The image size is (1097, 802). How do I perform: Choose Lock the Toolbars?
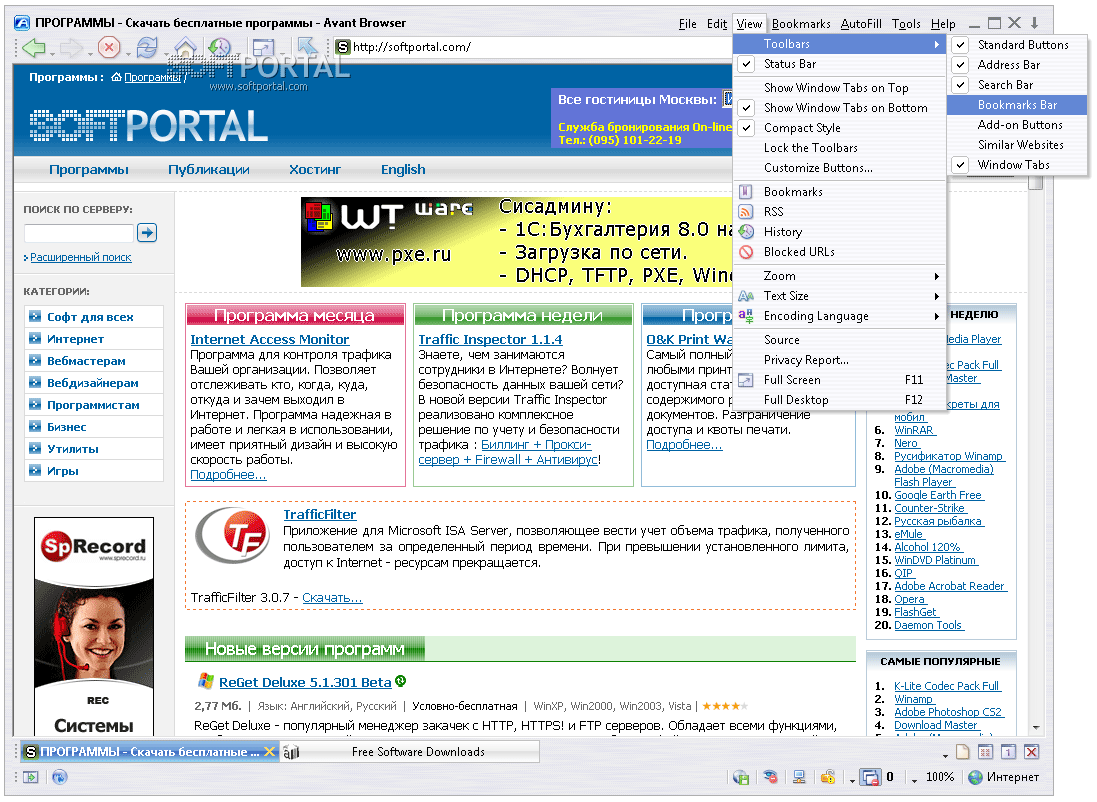coord(839,148)
